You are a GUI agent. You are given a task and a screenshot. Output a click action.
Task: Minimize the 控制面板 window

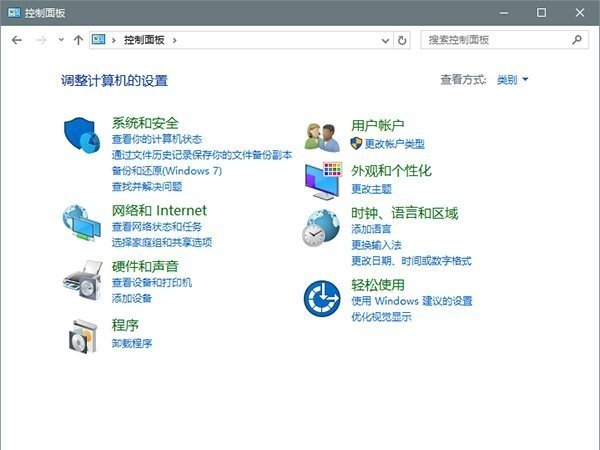point(504,13)
